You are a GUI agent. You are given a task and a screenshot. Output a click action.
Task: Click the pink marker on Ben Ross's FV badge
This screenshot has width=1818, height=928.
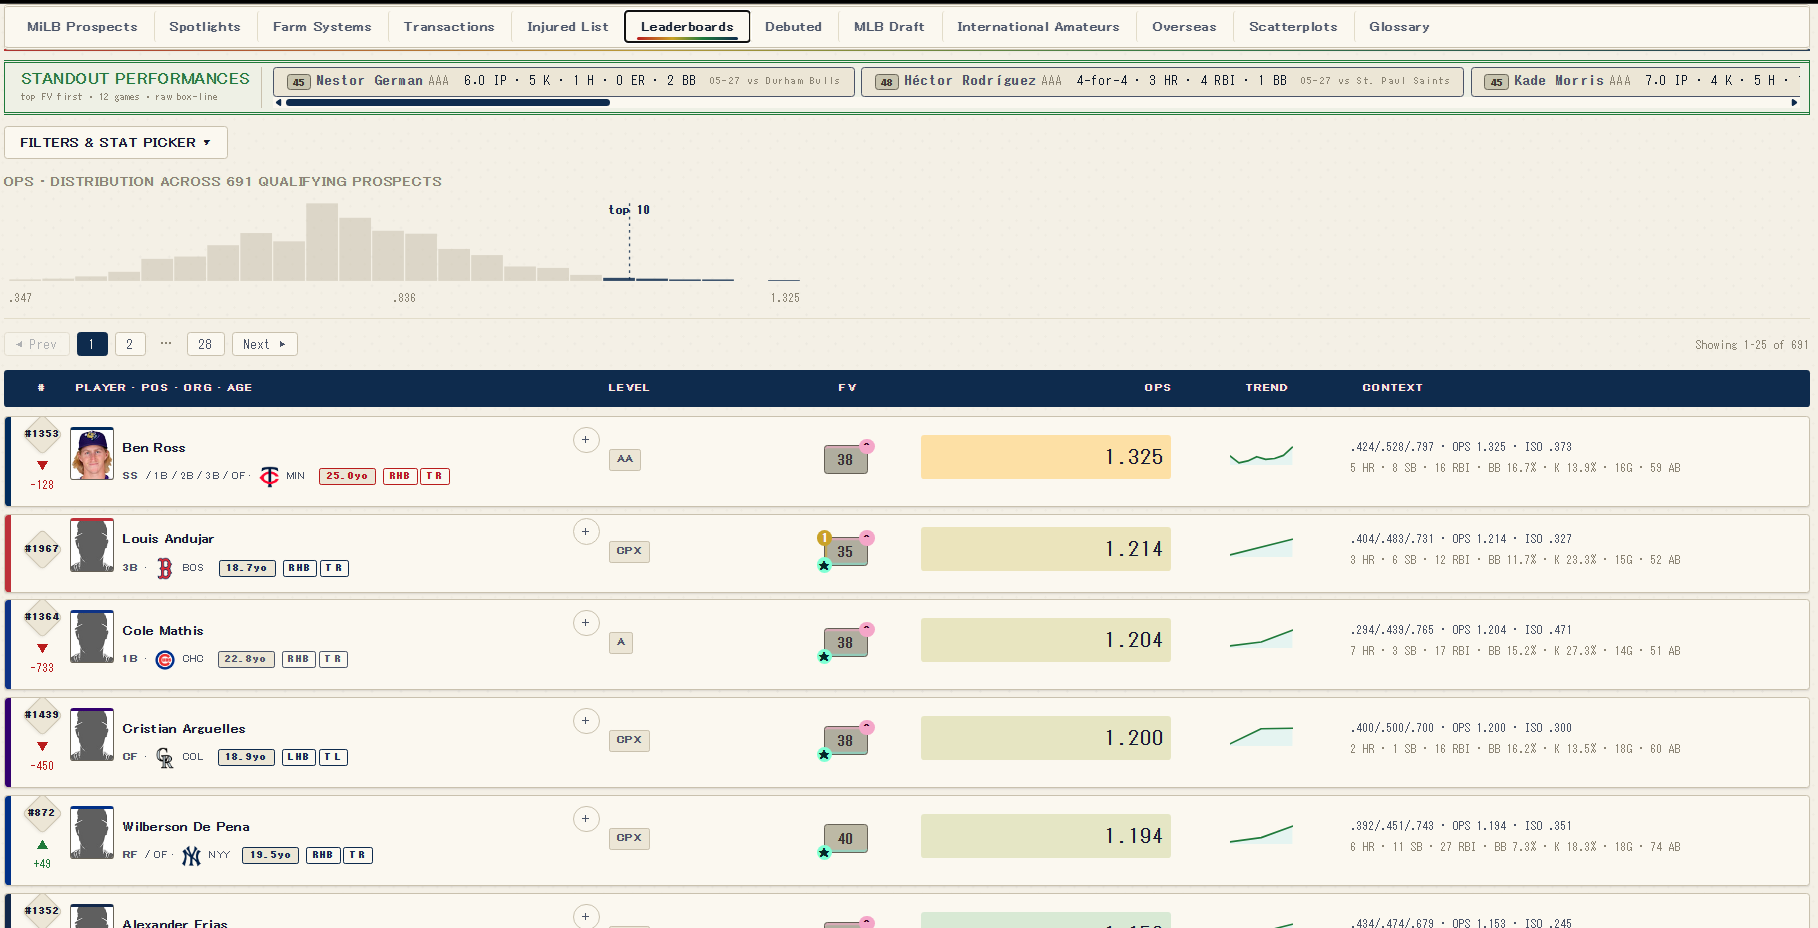click(867, 446)
